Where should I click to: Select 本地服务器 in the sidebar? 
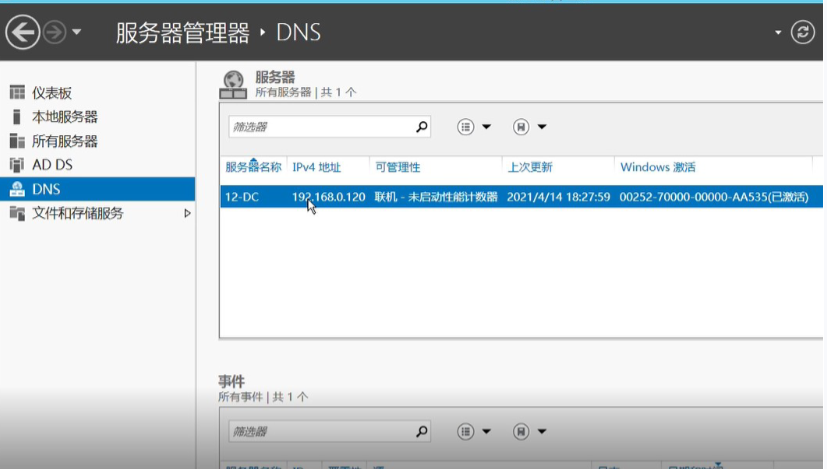tap(64, 117)
